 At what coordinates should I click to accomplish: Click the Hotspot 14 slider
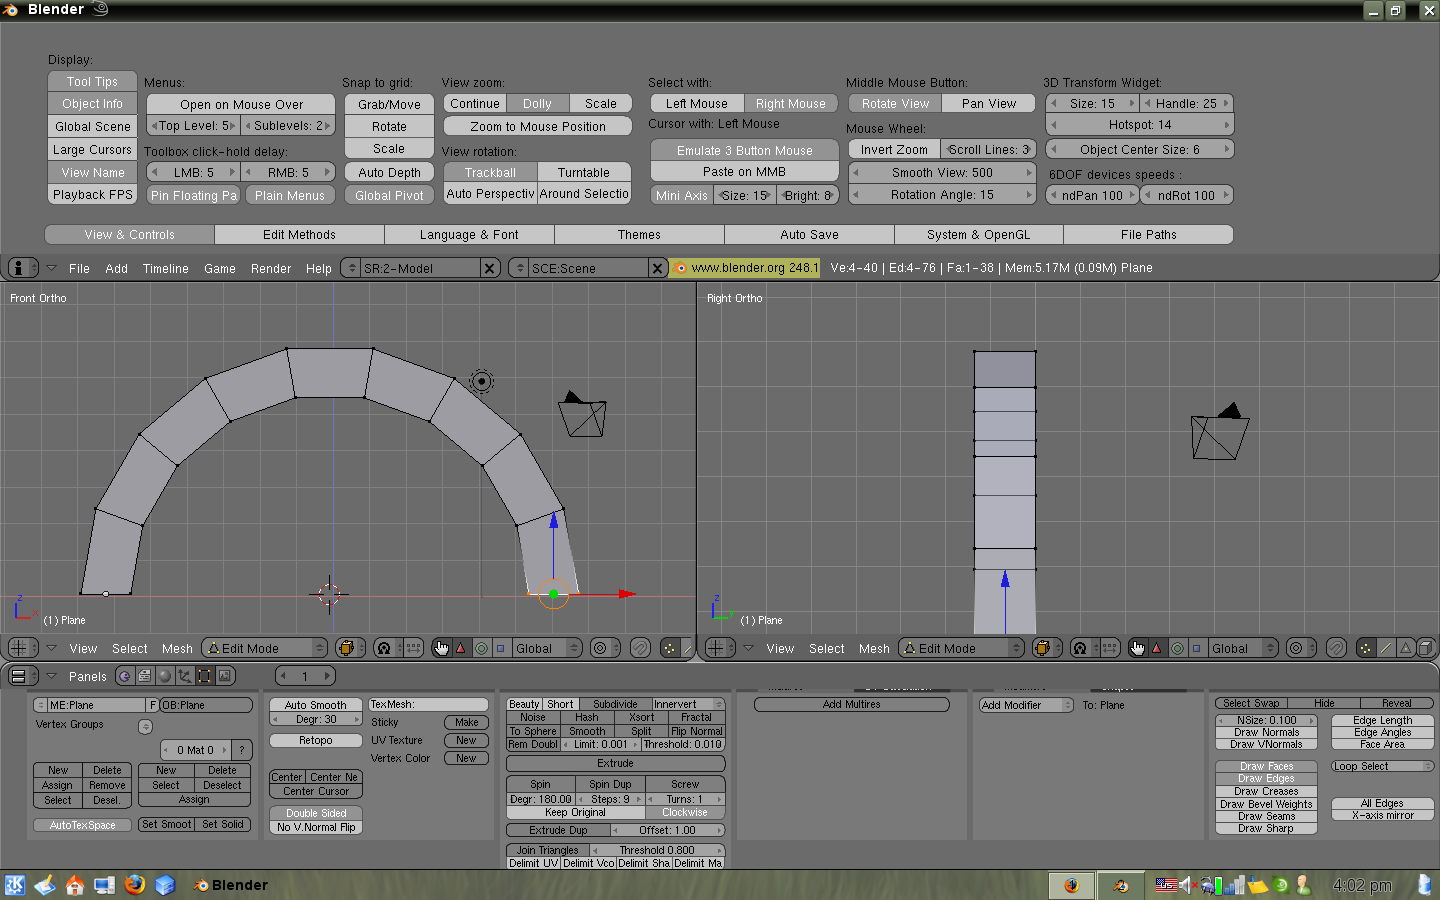tap(1139, 125)
